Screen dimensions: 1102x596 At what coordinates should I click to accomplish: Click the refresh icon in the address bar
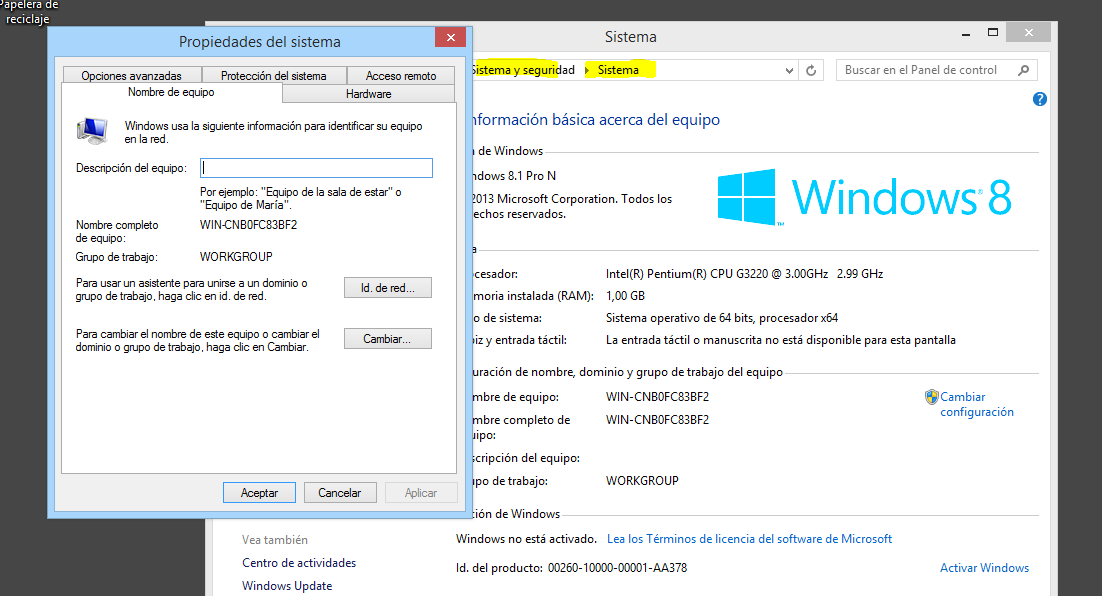click(811, 70)
